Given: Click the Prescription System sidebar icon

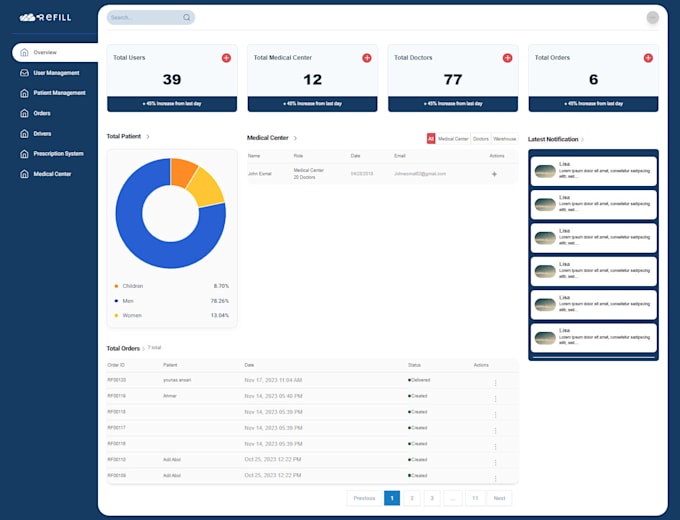Looking at the screenshot, I should tap(24, 154).
